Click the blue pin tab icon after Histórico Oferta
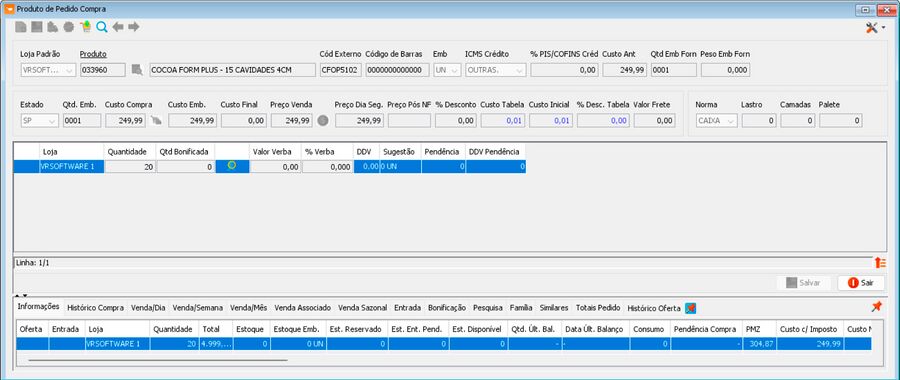900x380 pixels. [x=690, y=308]
